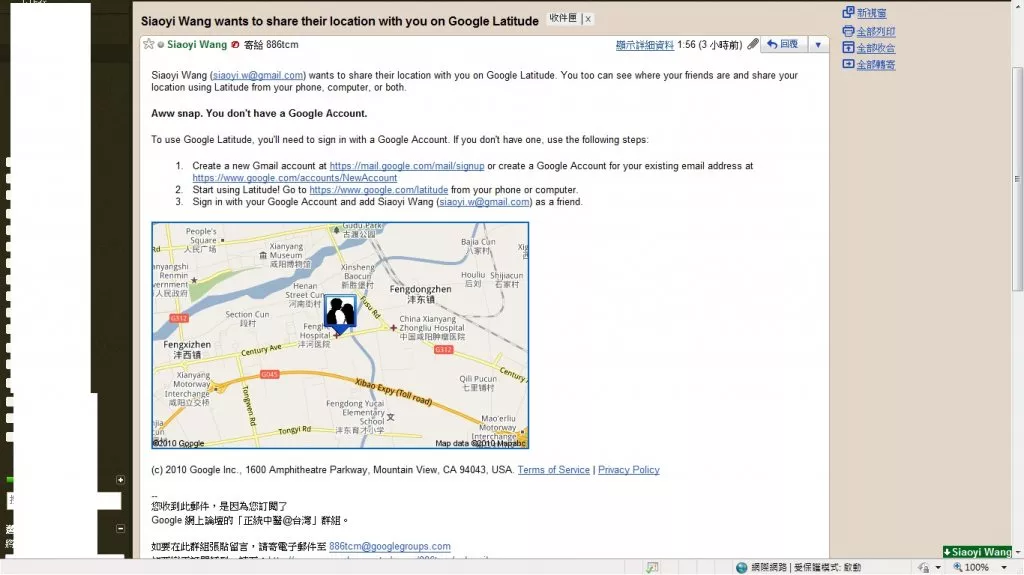This screenshot has width=1024, height=575.
Task: Click the security lock icon in status bar
Action: (x=923, y=567)
